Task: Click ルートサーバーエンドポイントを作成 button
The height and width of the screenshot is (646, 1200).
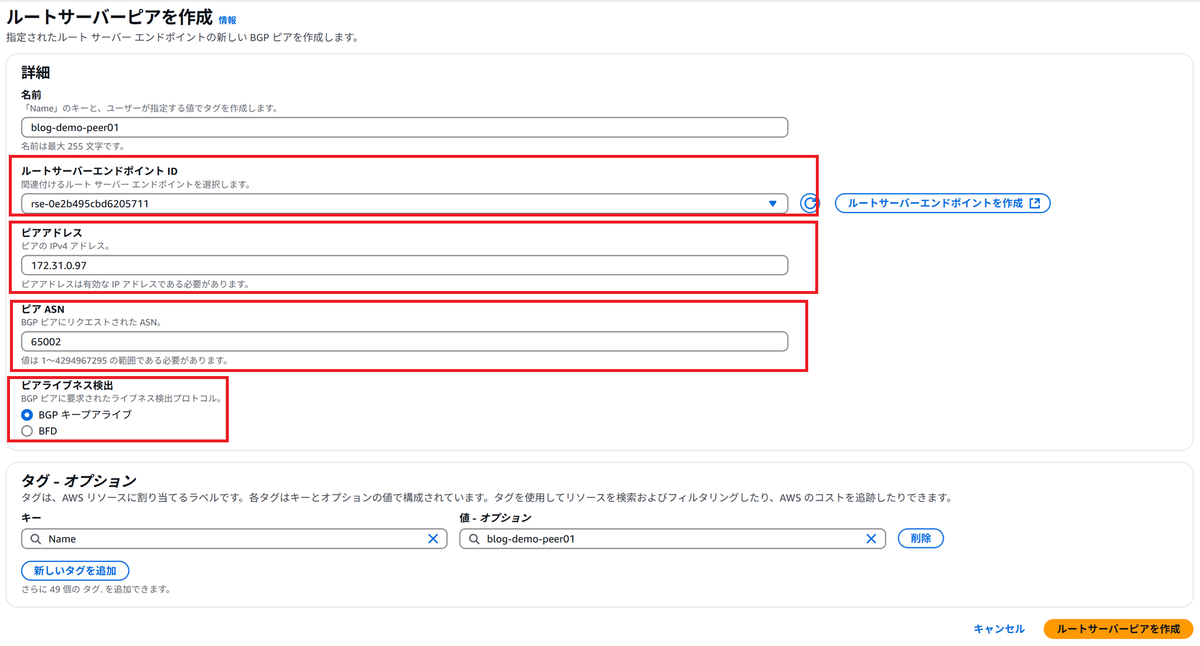Action: (942, 203)
